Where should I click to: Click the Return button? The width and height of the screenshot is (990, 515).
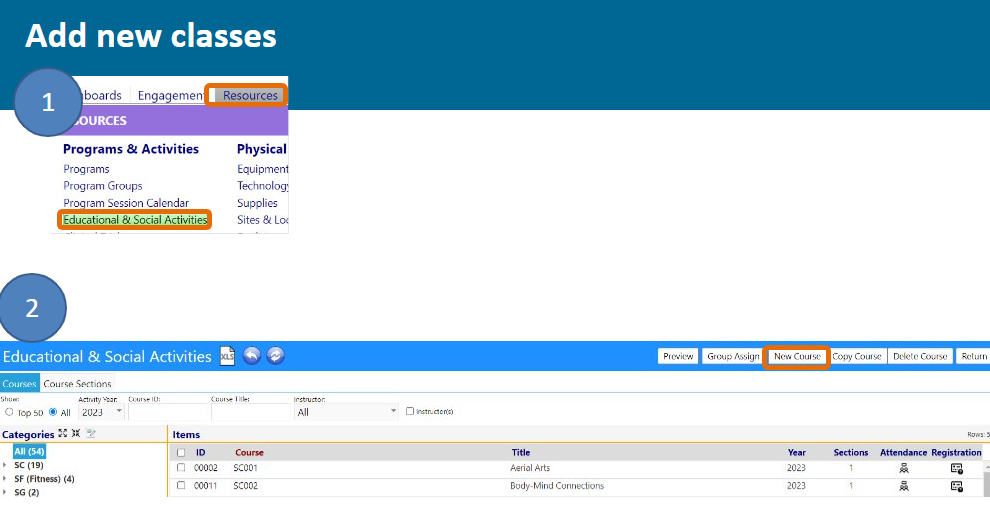click(x=973, y=356)
